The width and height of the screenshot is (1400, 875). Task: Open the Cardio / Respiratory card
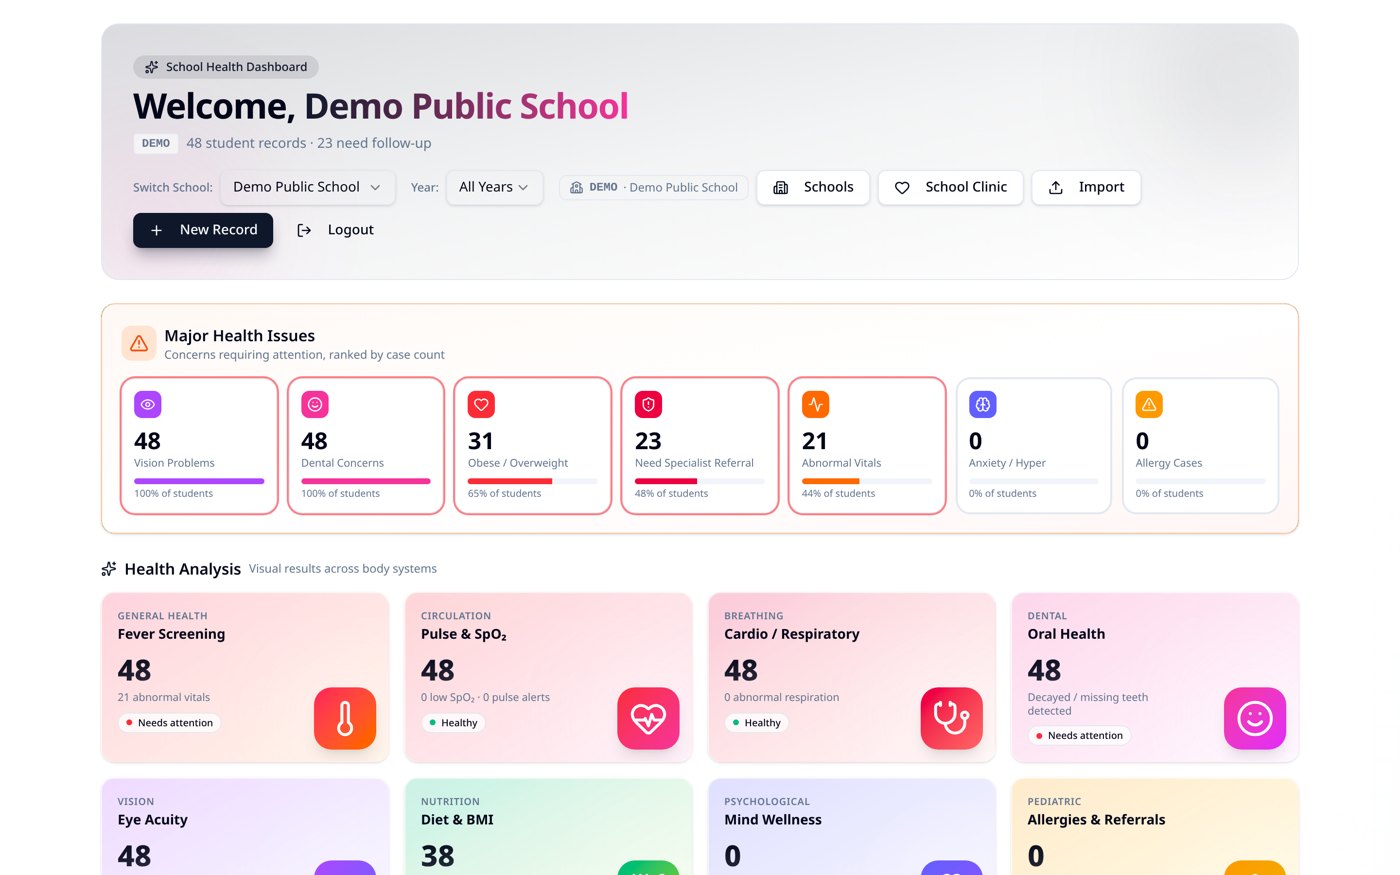click(852, 678)
